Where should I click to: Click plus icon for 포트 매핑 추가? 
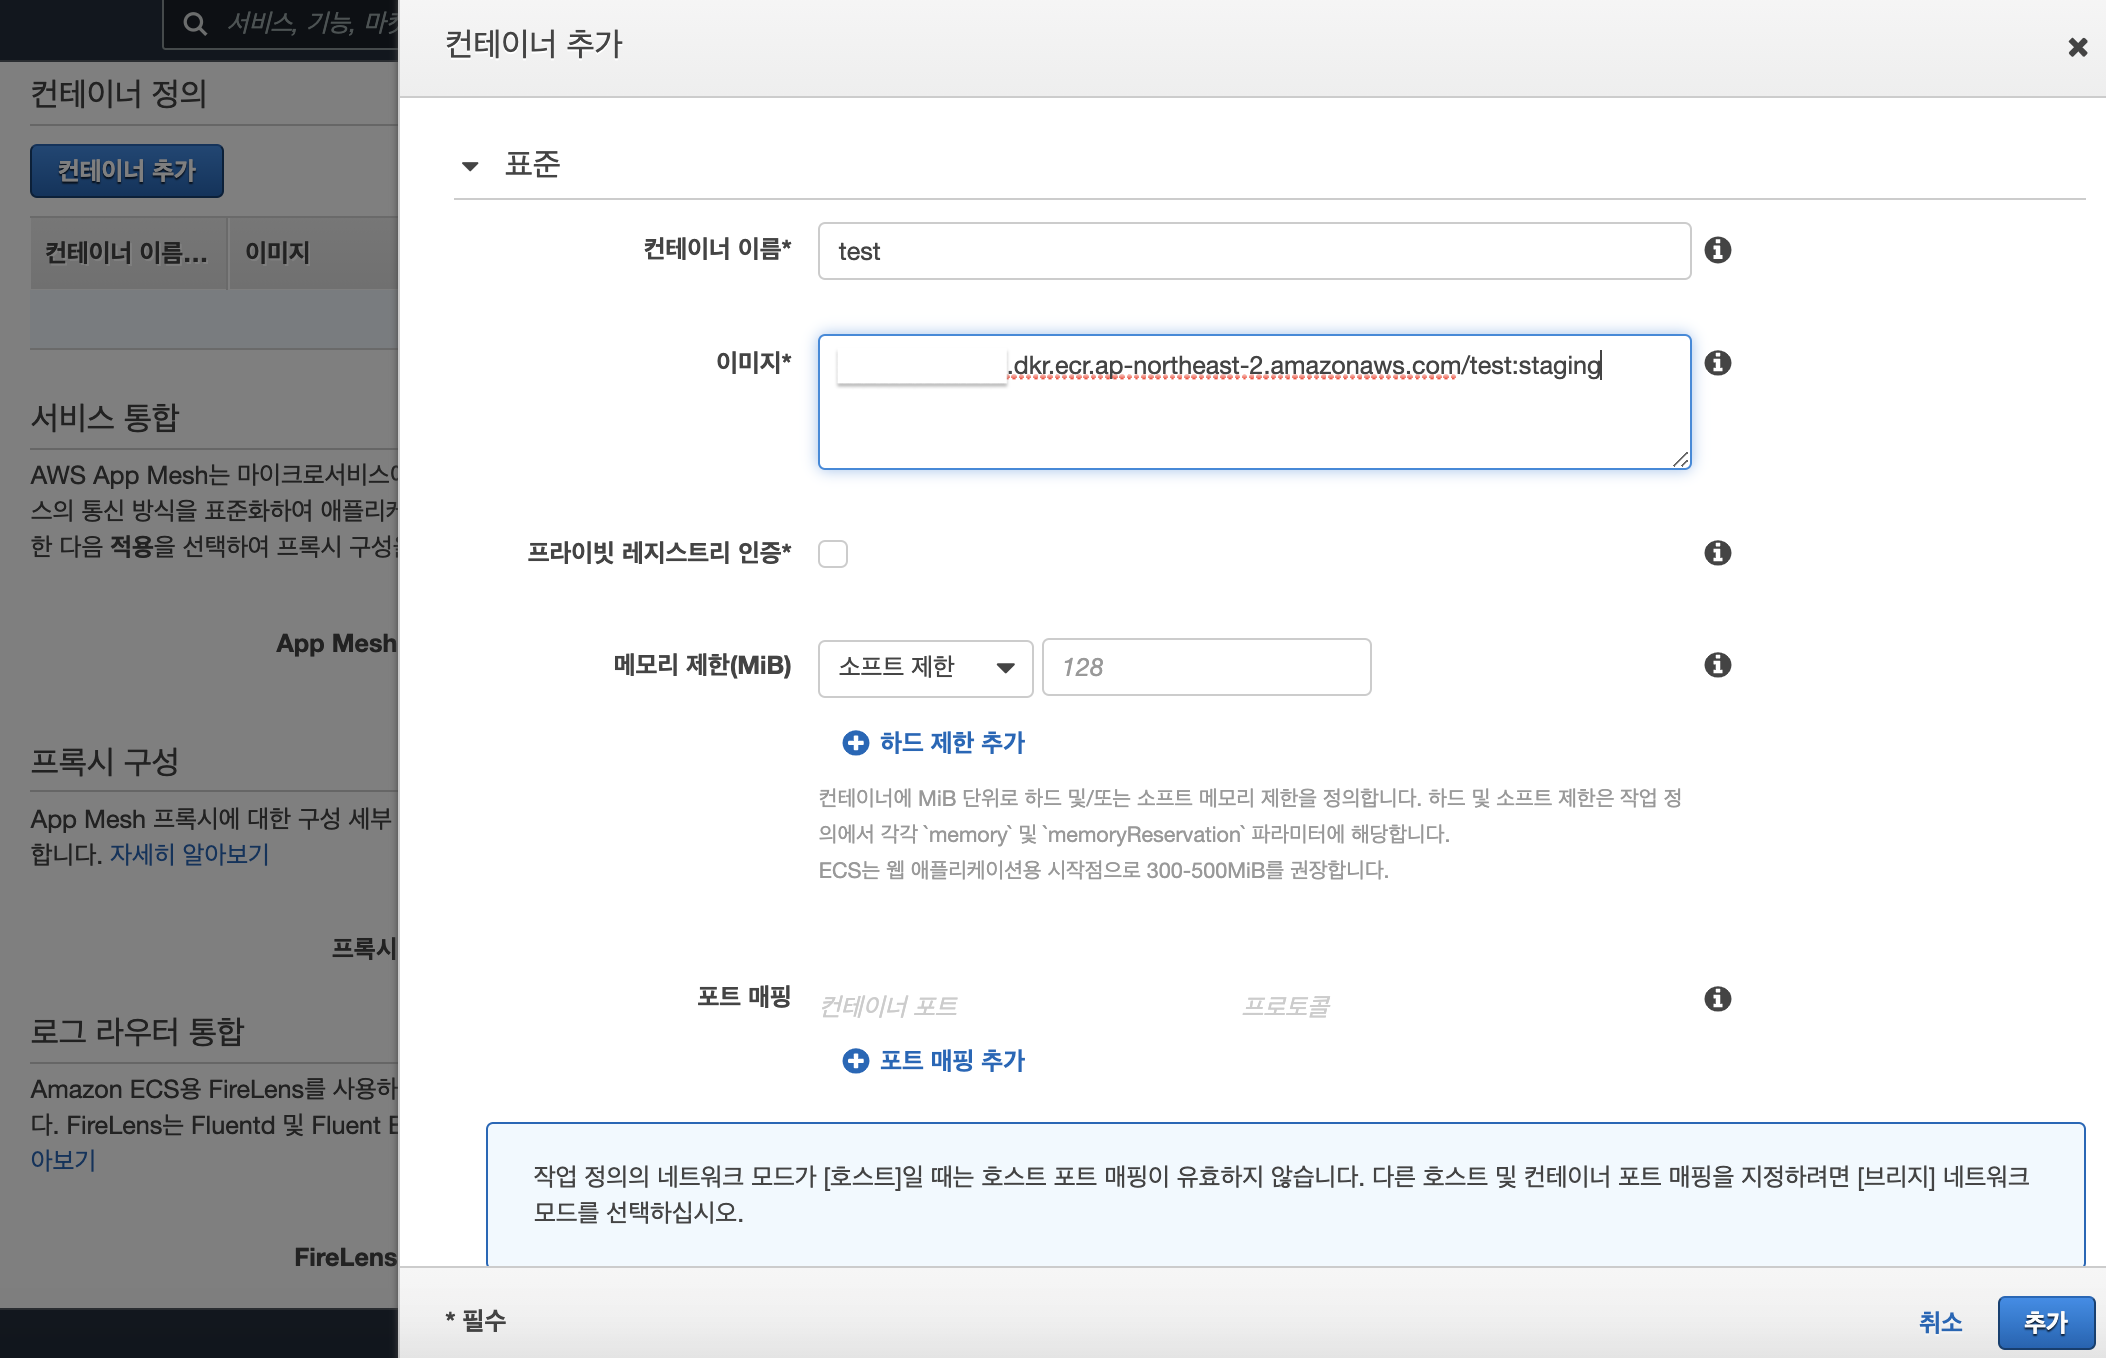click(855, 1061)
